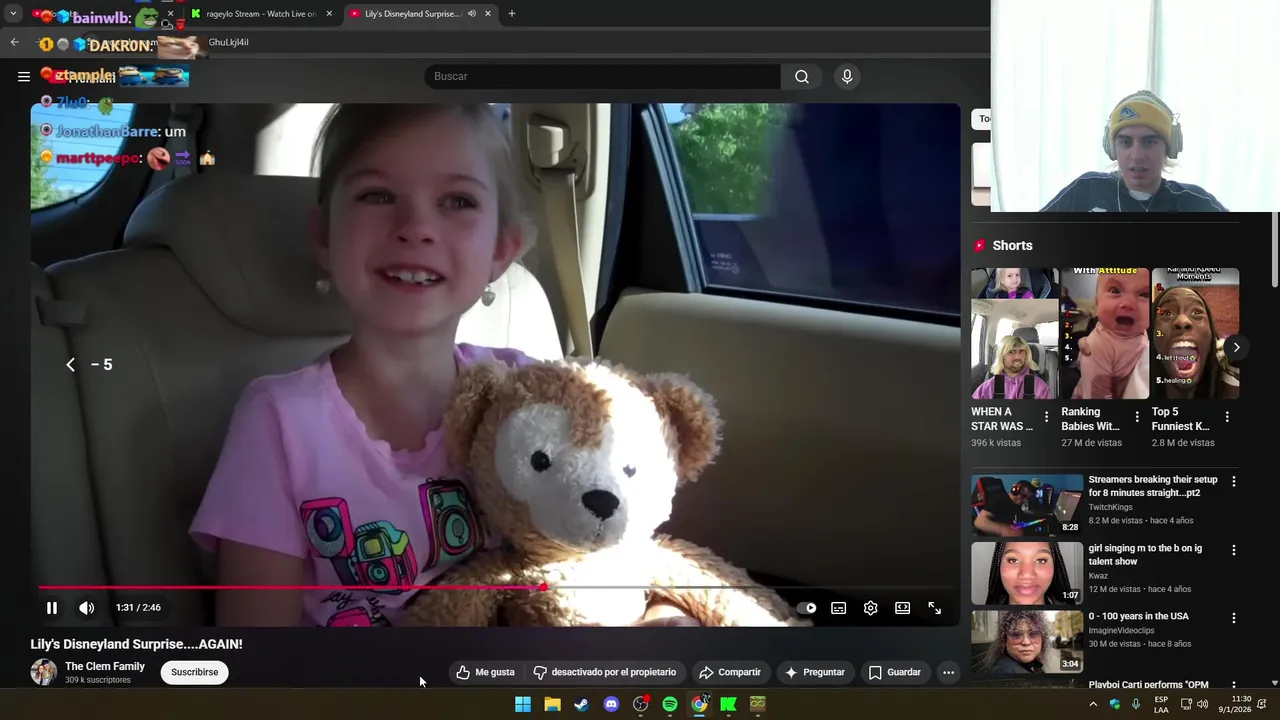The height and width of the screenshot is (720, 1280).
Task: Open the more actions ellipsis under the video
Action: click(x=949, y=672)
